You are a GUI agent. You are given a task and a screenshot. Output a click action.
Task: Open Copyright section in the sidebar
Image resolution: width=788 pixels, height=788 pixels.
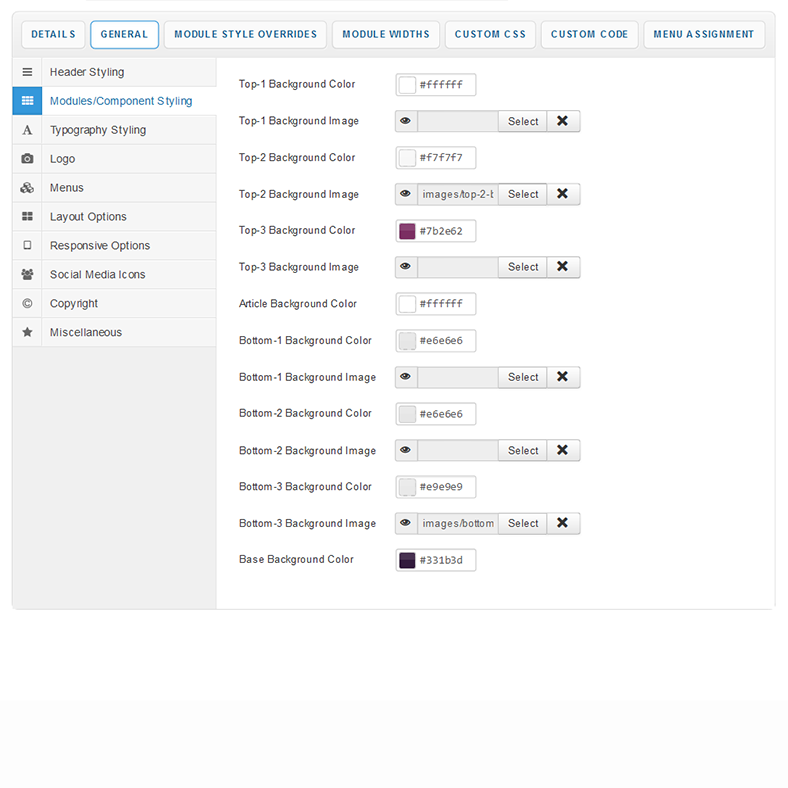point(74,304)
